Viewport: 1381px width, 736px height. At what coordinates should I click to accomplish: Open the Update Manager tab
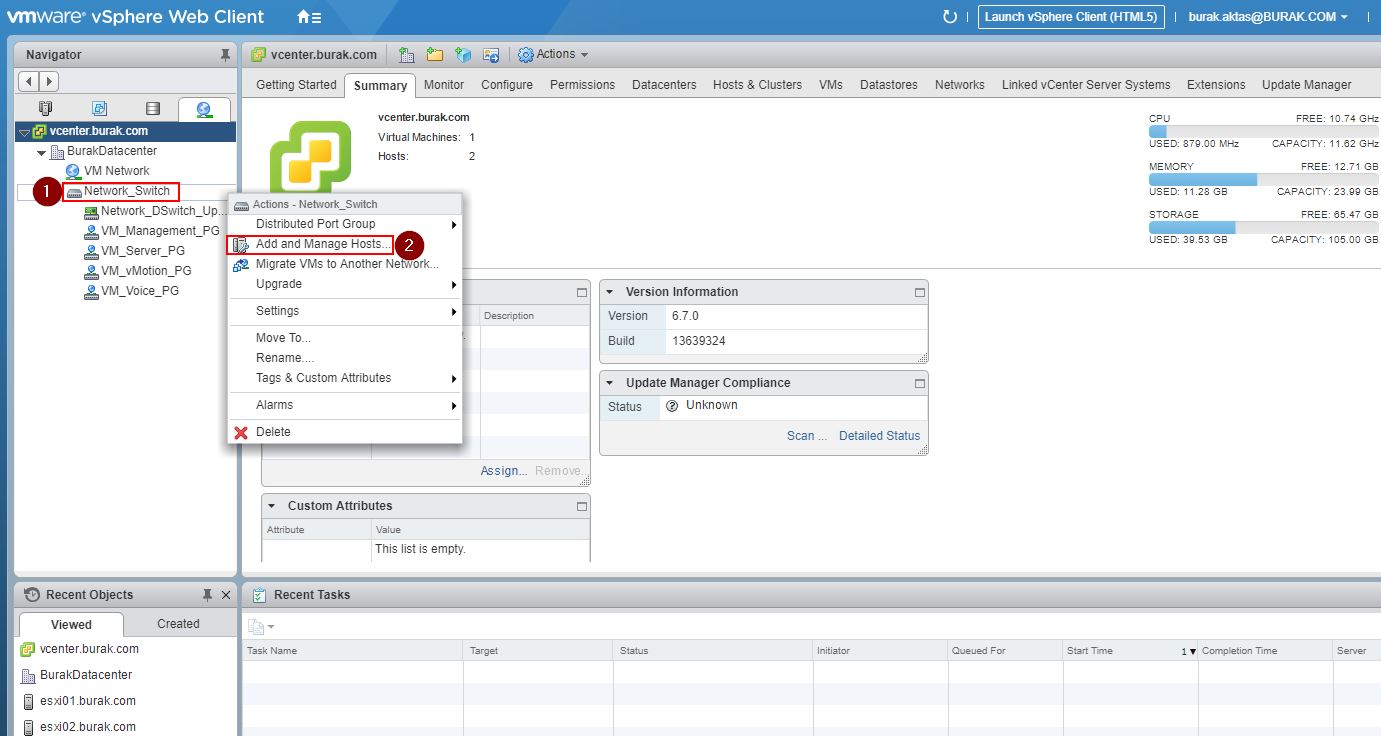pyautogui.click(x=1306, y=85)
